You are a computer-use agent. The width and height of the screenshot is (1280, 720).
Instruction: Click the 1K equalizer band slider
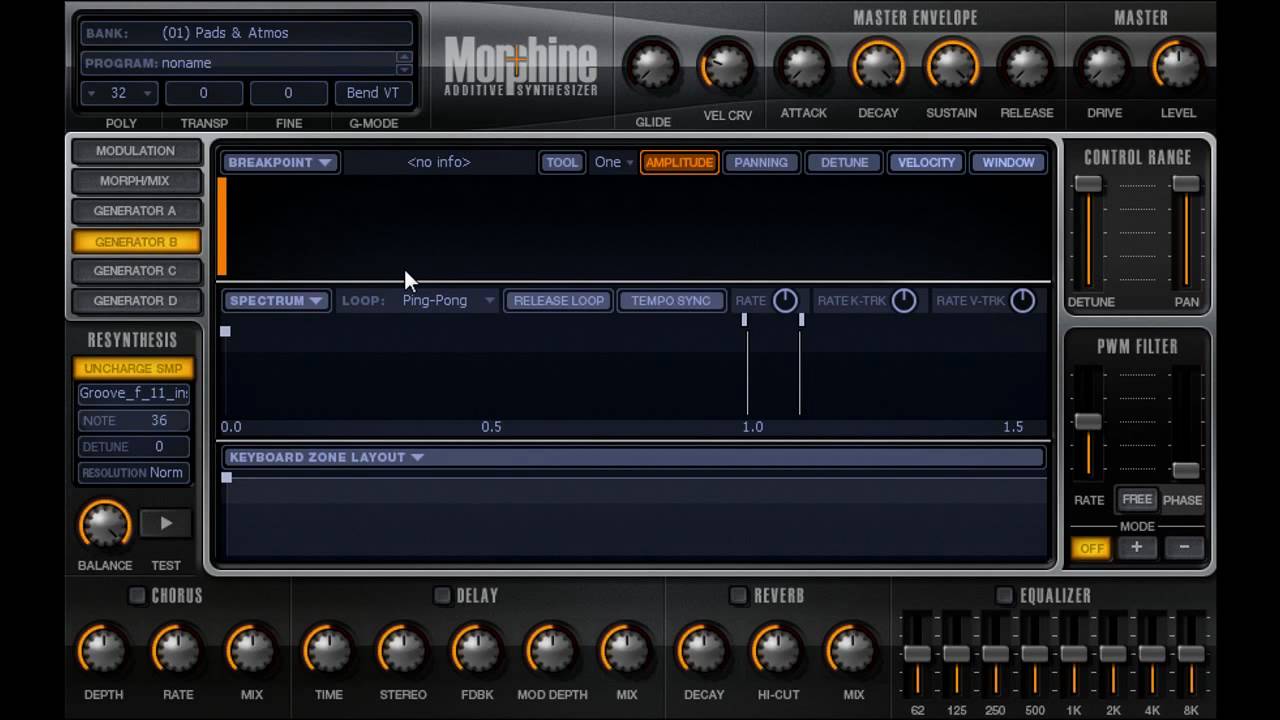pos(1073,653)
